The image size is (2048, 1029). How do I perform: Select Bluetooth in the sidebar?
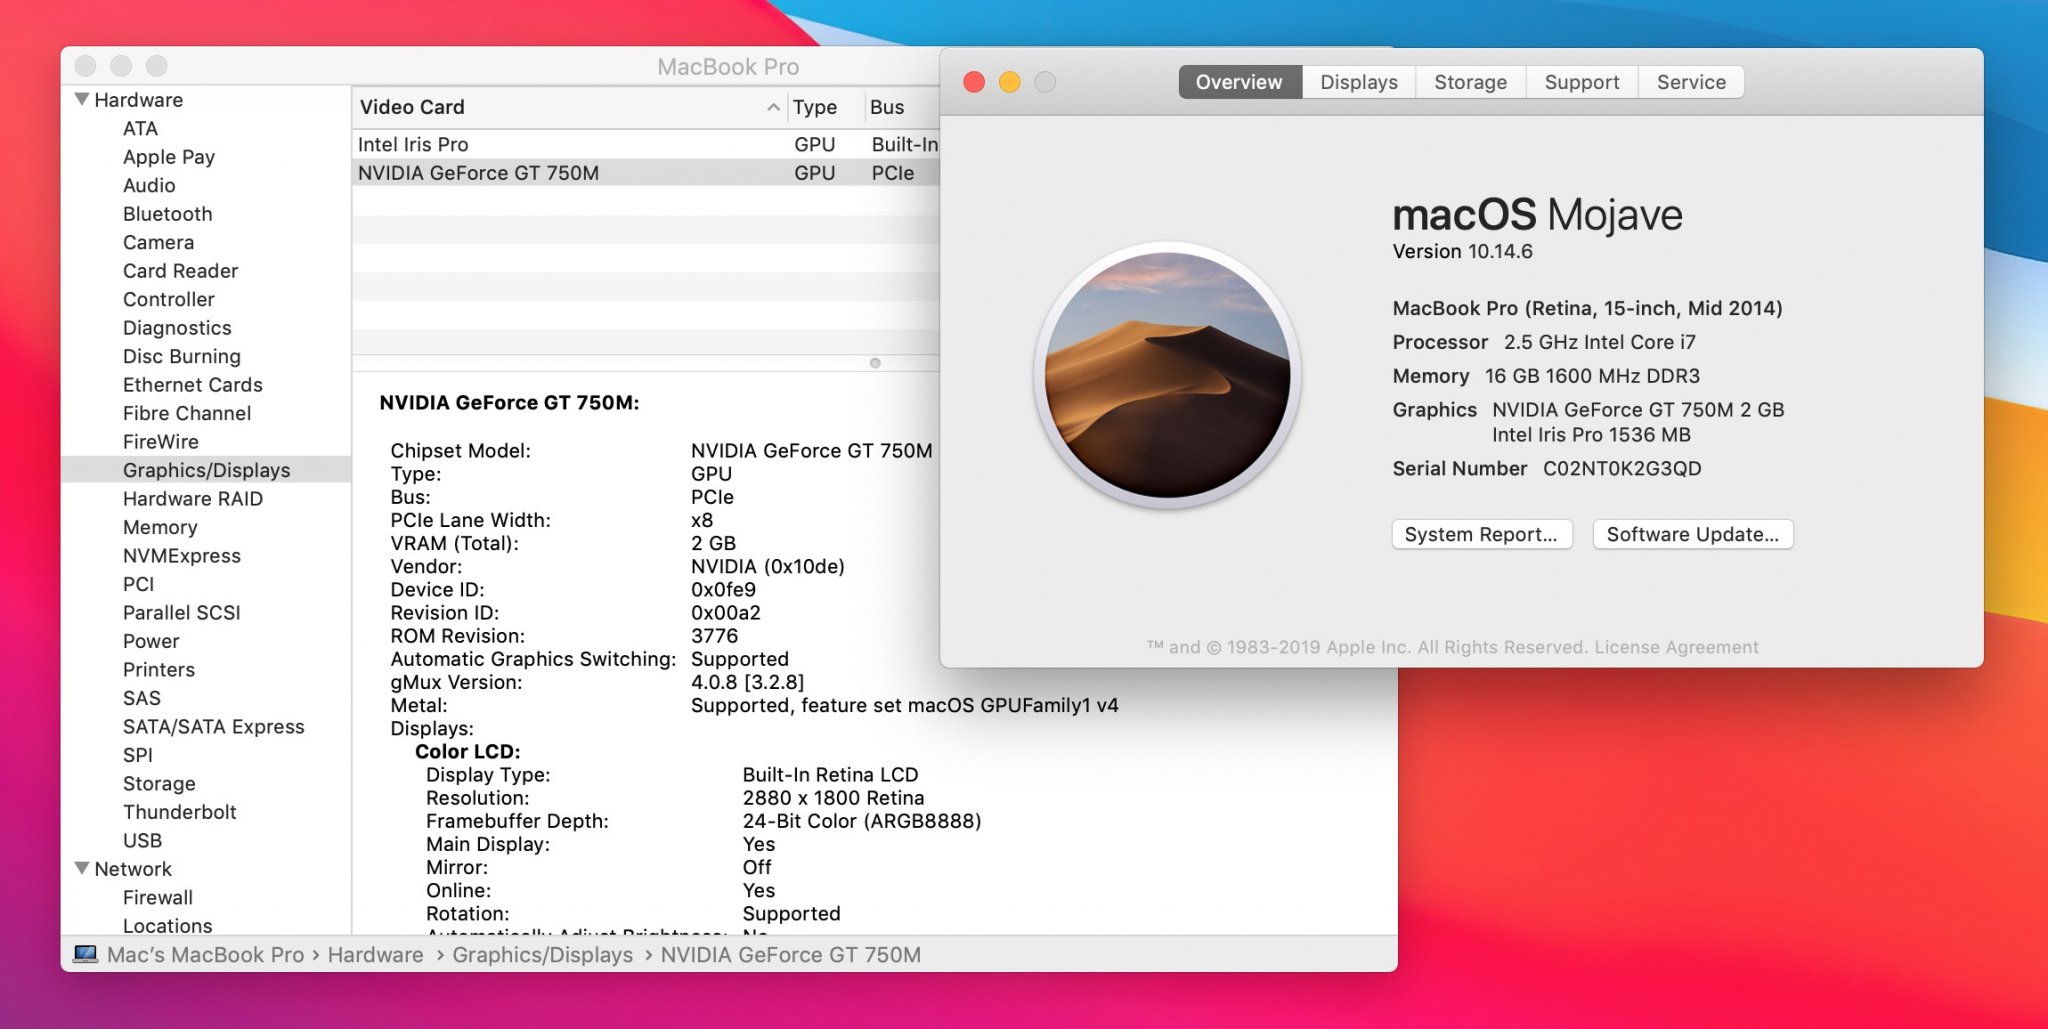click(x=167, y=214)
